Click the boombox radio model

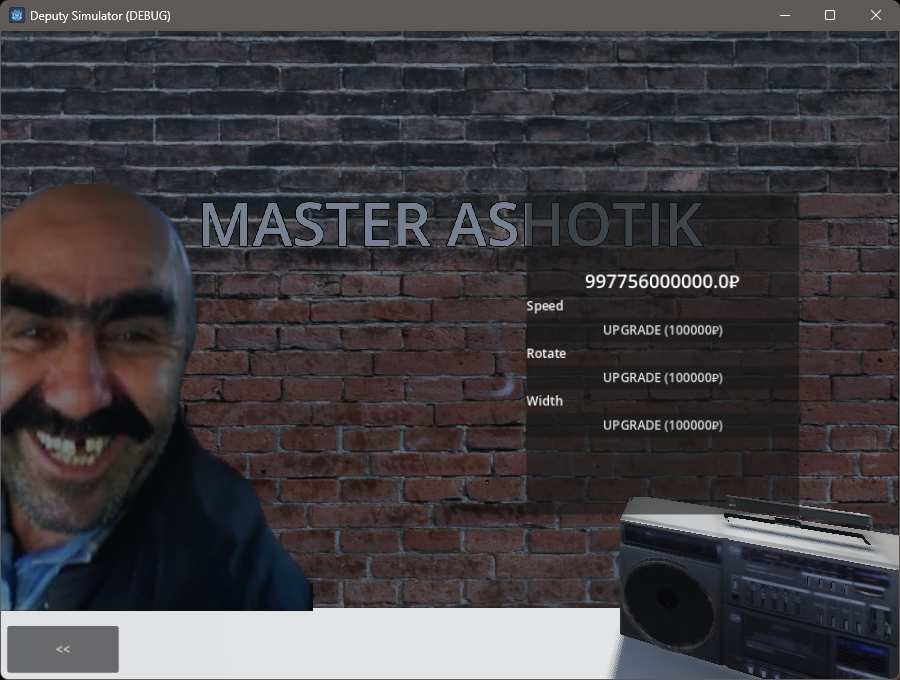[759, 588]
